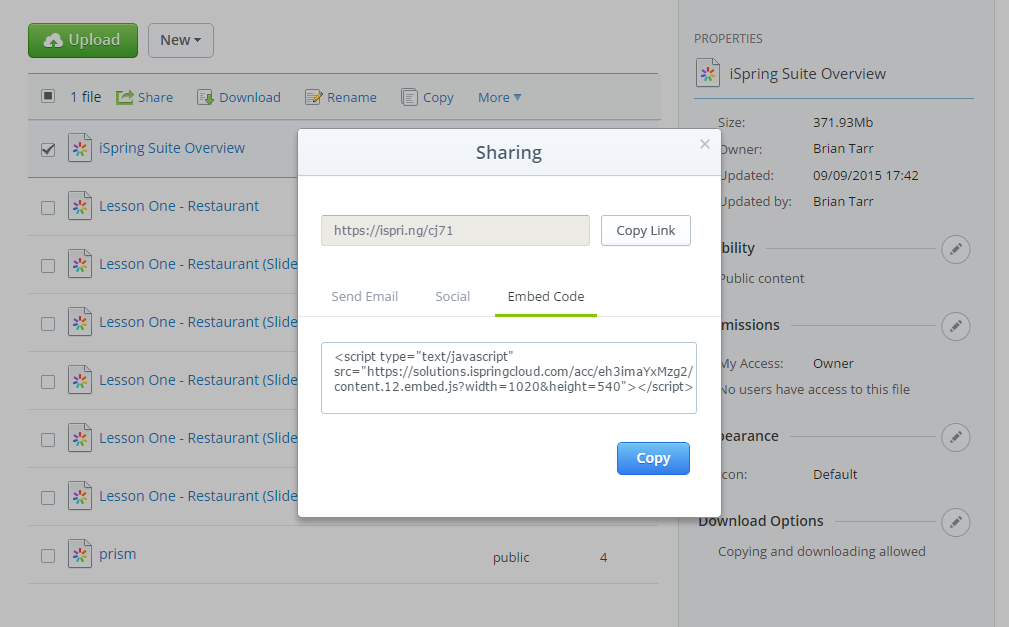Screen dimensions: 1009x627
Task: Click the Download toolbar action
Action: coord(239,97)
